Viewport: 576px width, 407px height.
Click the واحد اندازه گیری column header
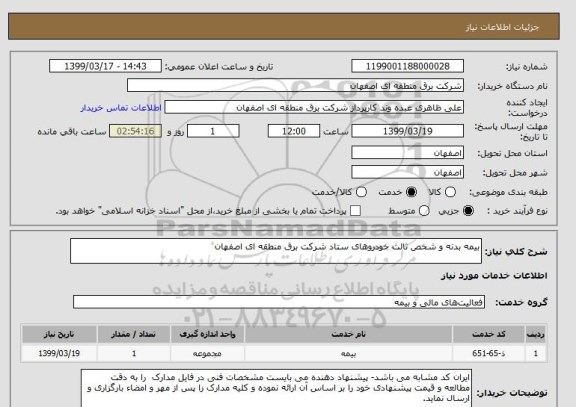click(207, 334)
